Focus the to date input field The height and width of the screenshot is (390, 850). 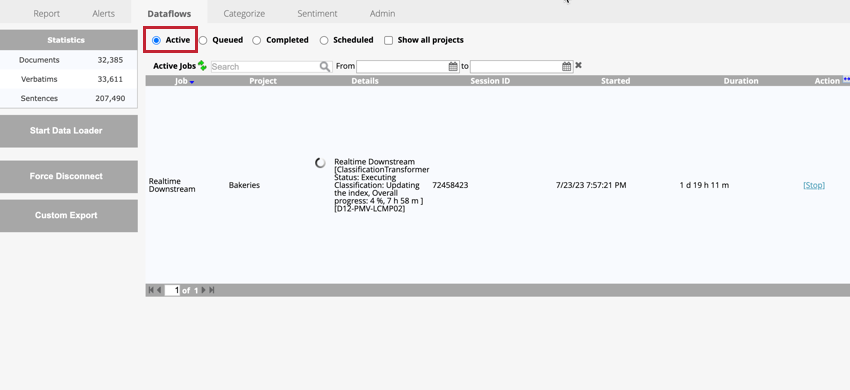[x=516, y=67]
